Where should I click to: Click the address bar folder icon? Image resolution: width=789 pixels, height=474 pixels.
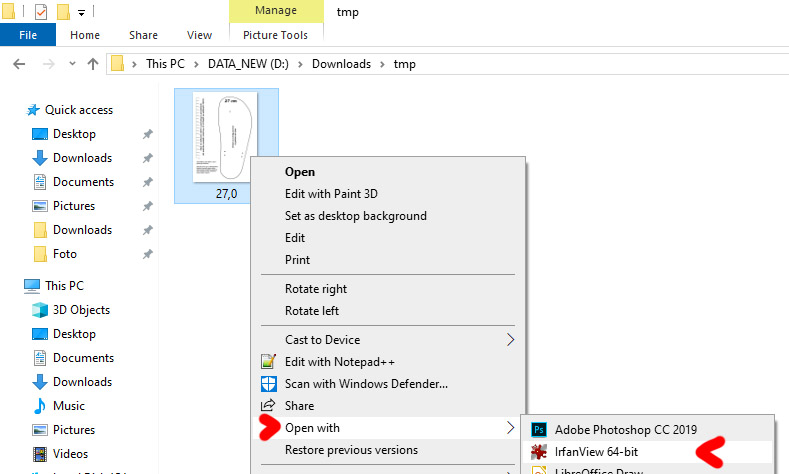click(117, 64)
